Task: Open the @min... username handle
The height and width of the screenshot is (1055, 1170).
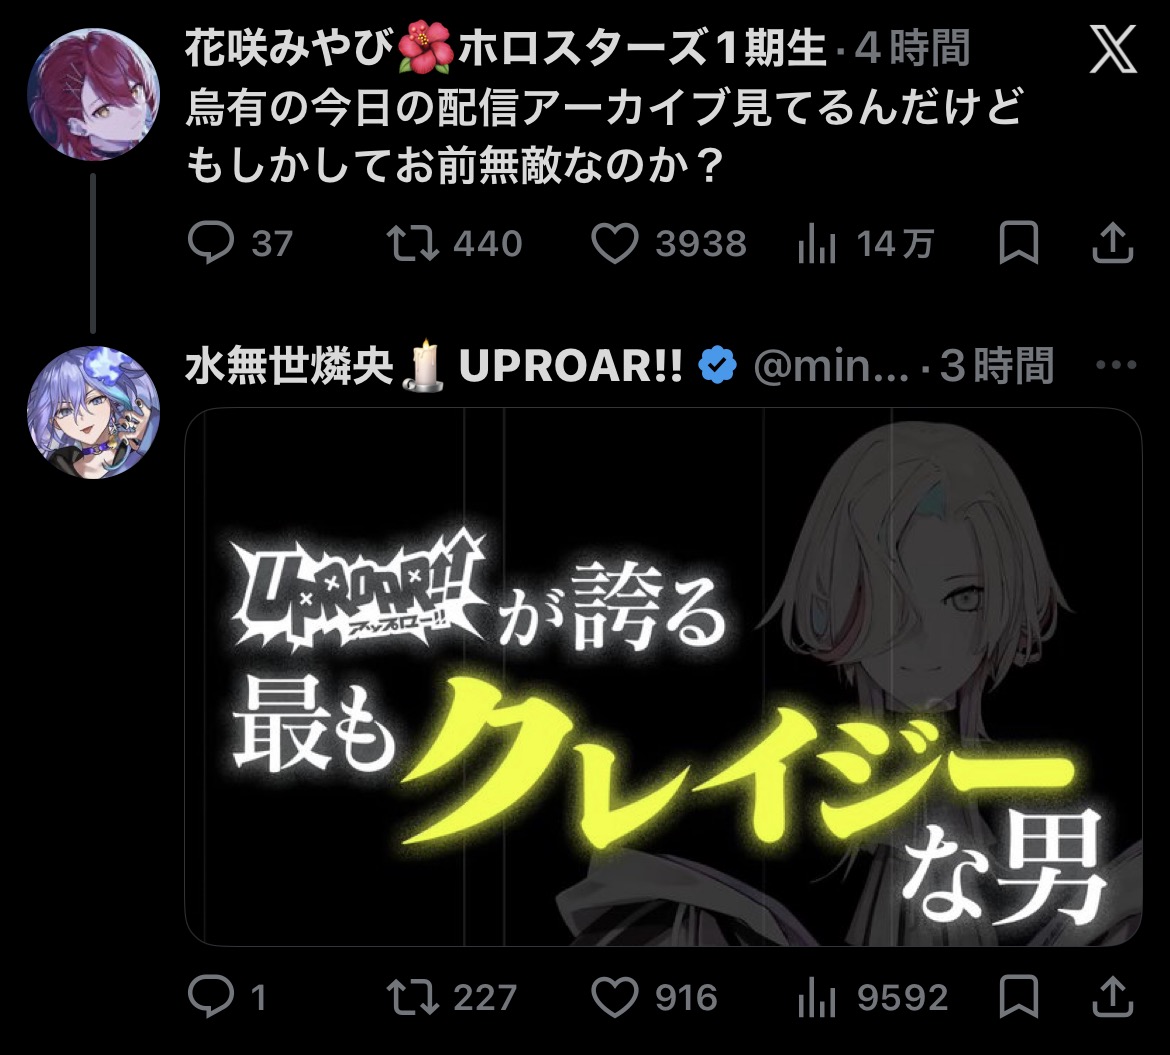Action: click(831, 366)
